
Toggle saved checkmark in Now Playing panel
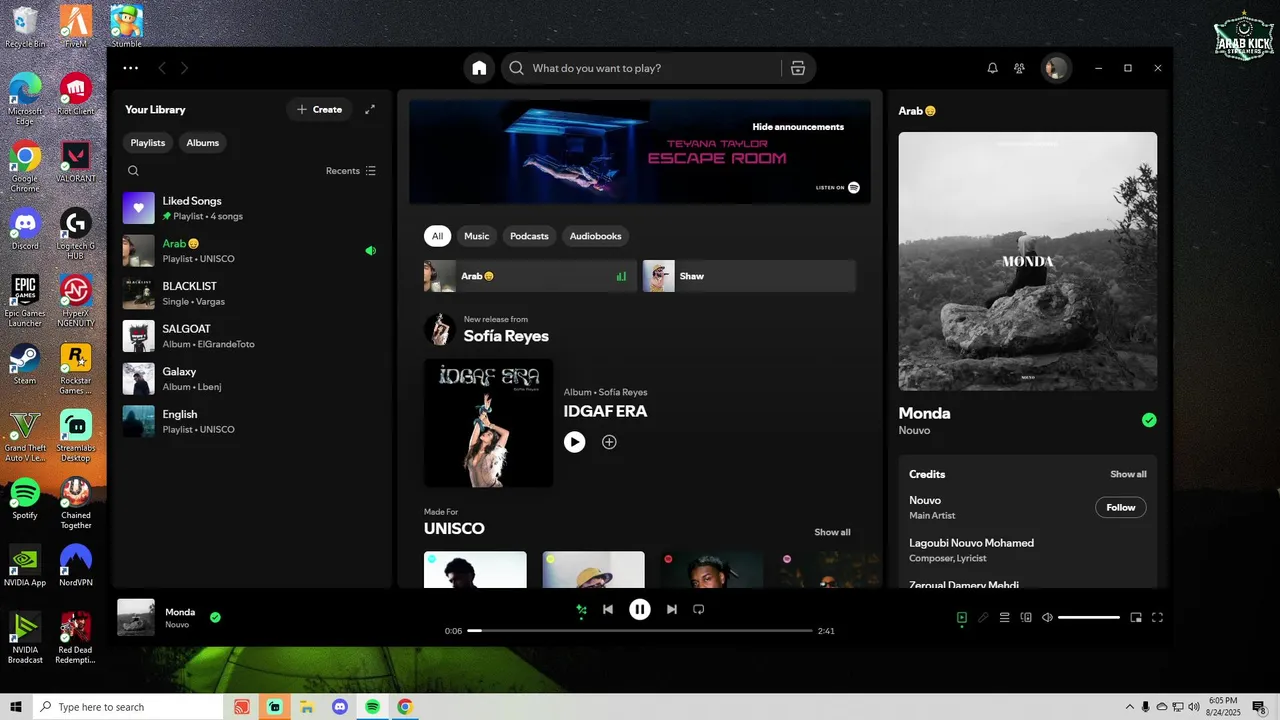coord(1149,420)
